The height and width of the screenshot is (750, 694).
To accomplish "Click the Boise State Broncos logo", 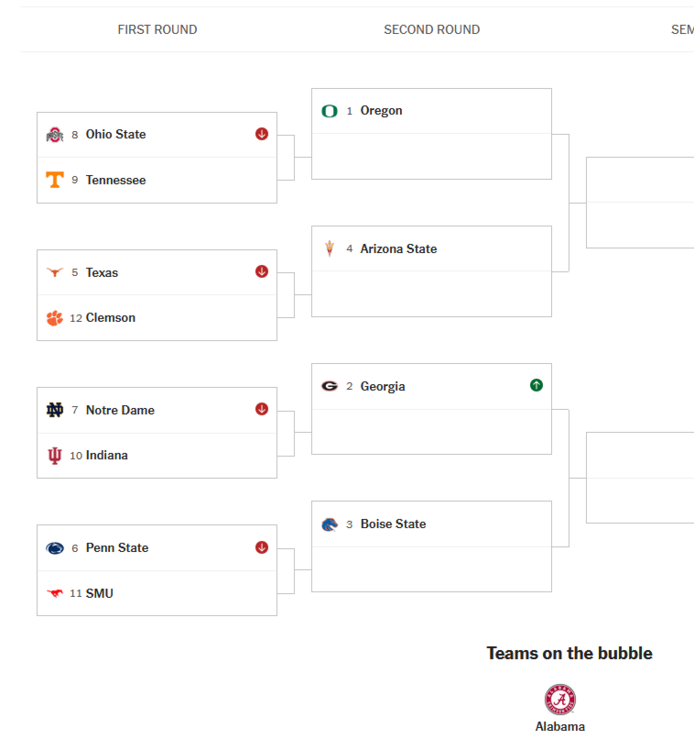I will 329,524.
